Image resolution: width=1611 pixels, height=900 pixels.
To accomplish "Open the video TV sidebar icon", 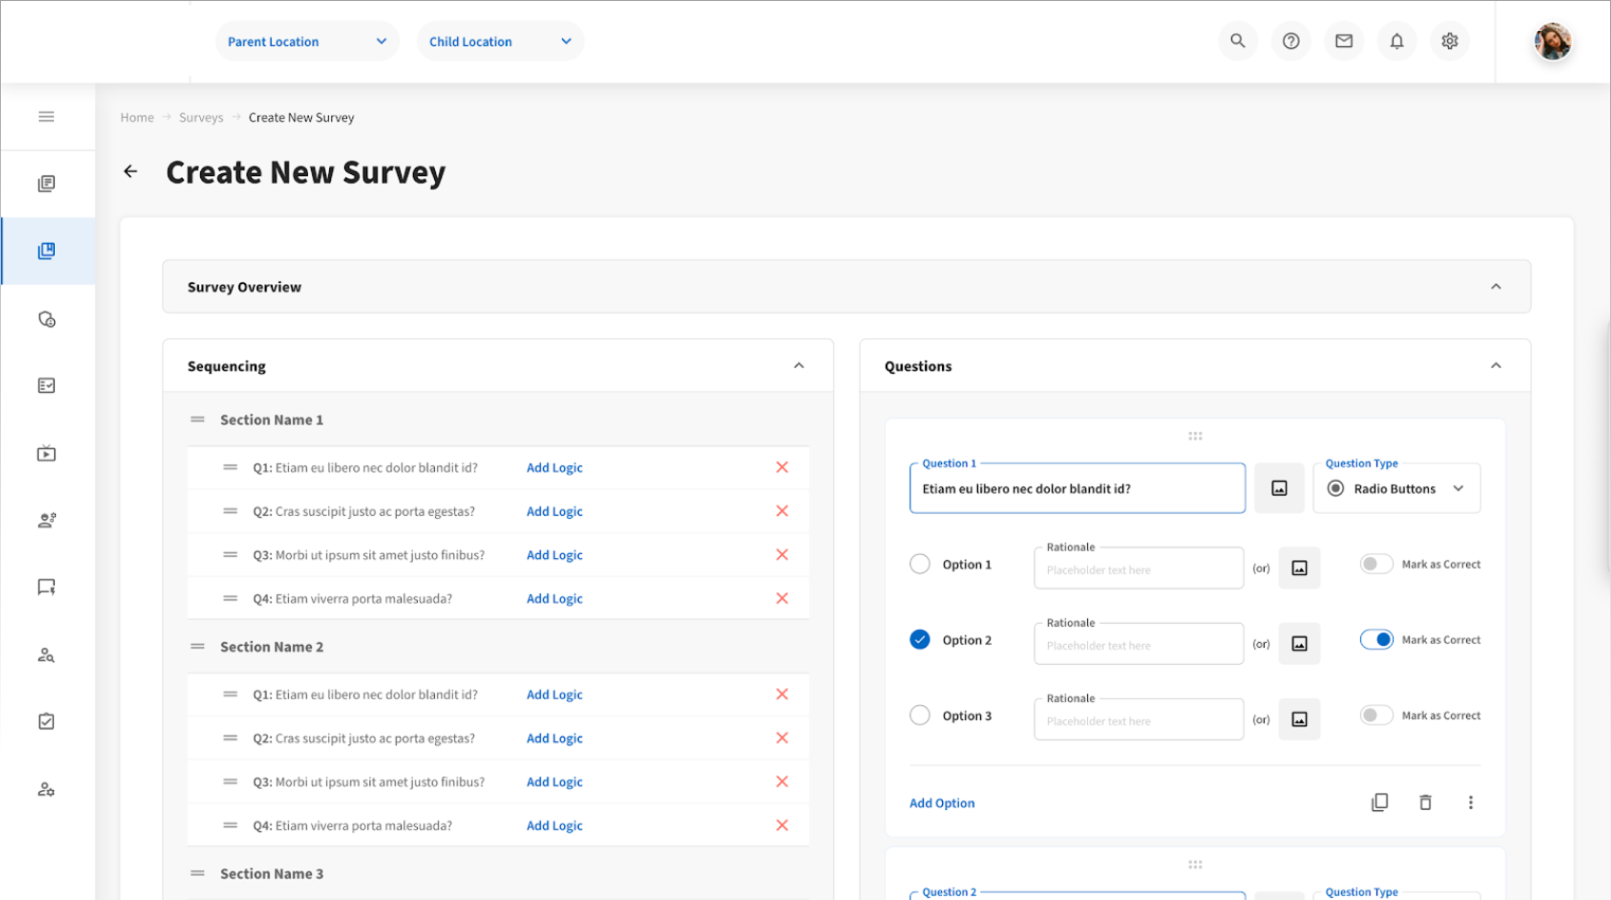I will [x=47, y=454].
